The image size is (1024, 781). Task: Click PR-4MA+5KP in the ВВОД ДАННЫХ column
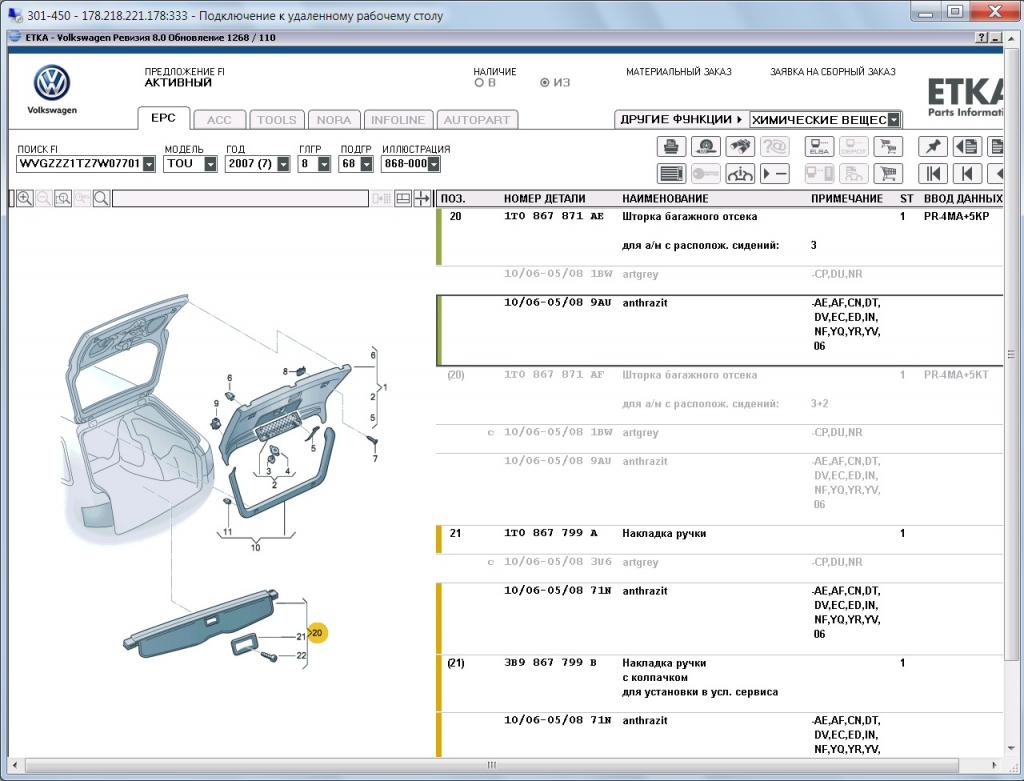coord(956,216)
